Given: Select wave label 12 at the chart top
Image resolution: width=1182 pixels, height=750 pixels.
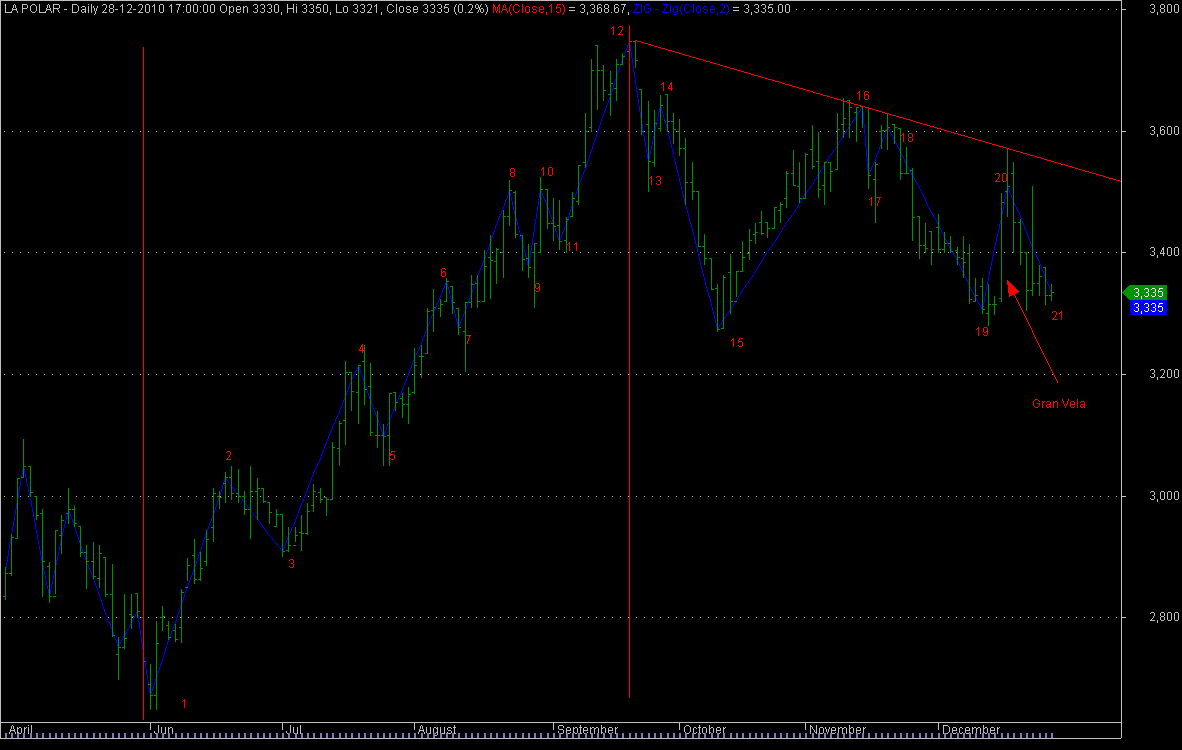Looking at the screenshot, I should click(x=617, y=31).
